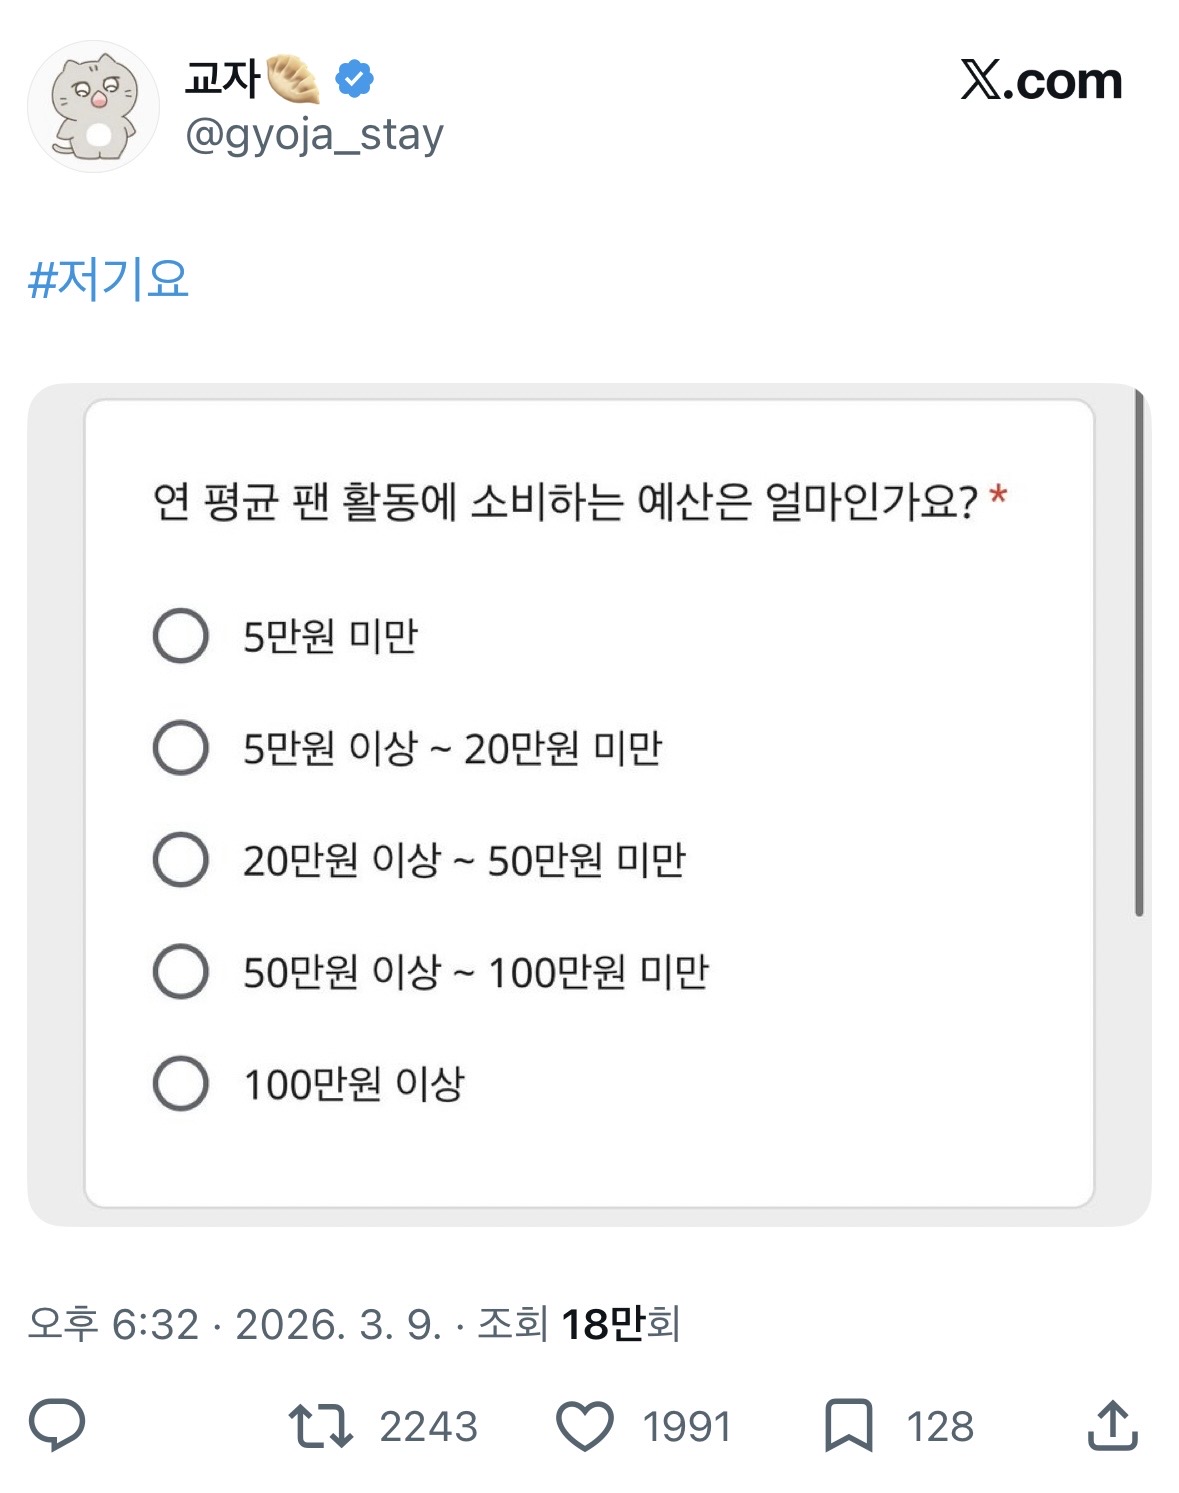Select '20만원 이상 ~ 50만원 미만' radio

click(181, 860)
